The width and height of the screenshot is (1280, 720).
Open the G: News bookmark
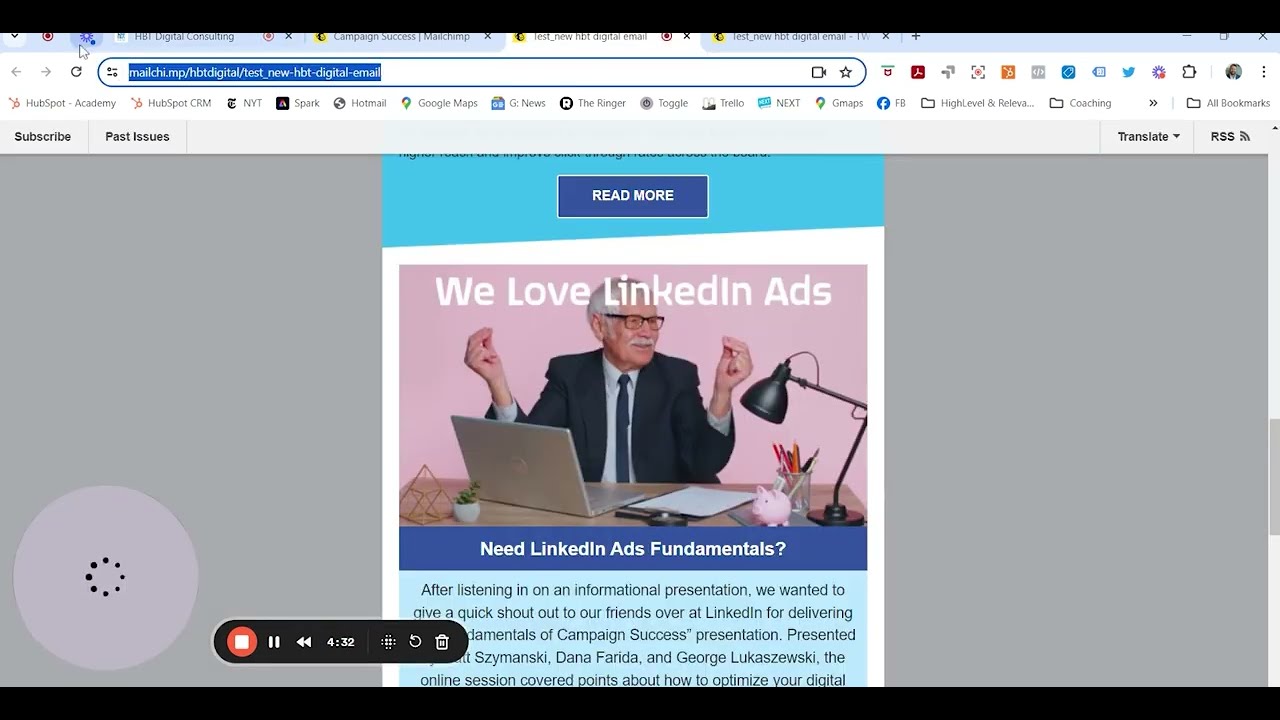(x=518, y=103)
